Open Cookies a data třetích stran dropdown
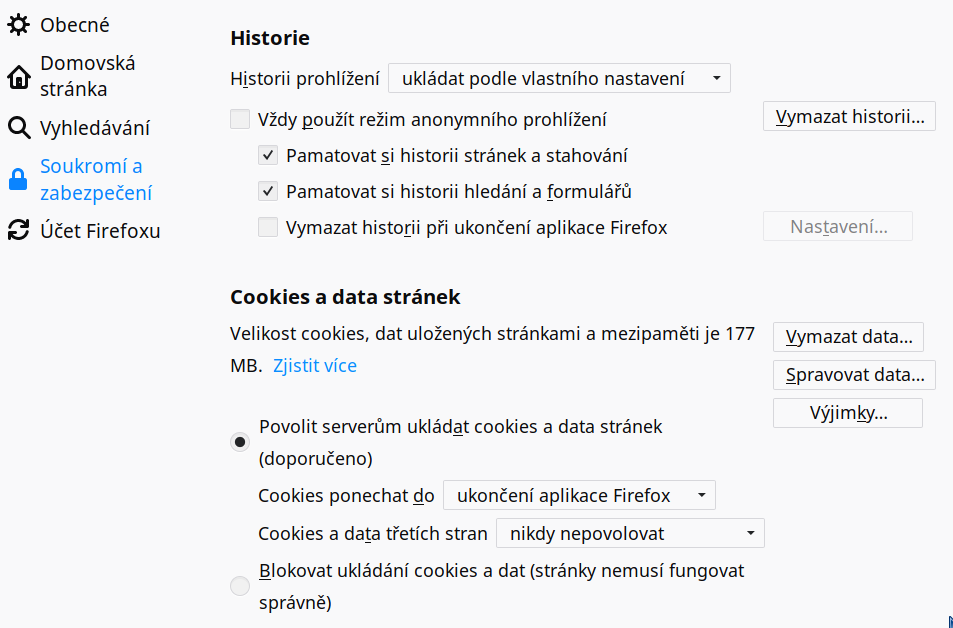The image size is (953, 628). pos(630,533)
